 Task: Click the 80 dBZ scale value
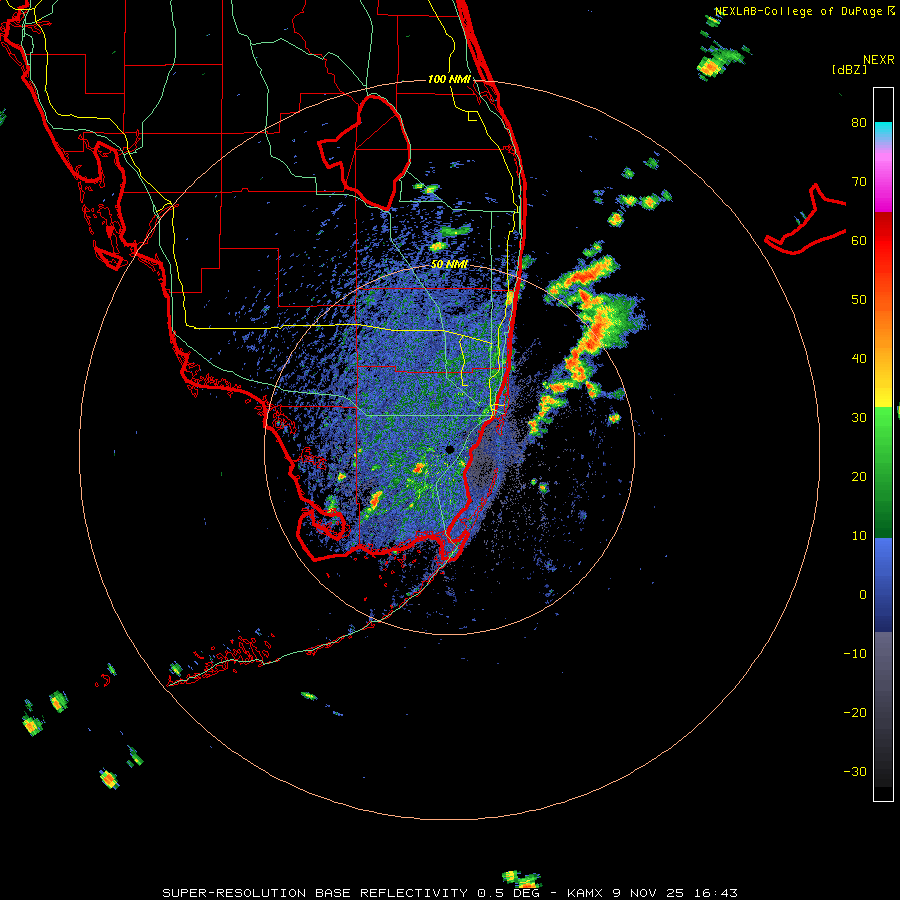tap(859, 123)
